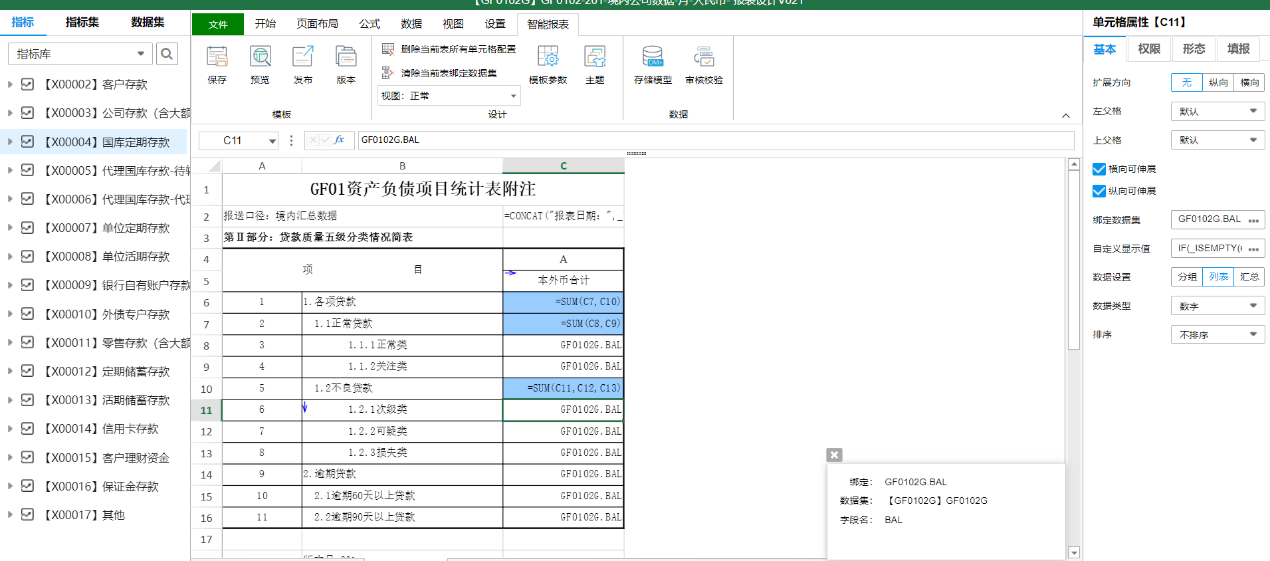This screenshot has width=1270, height=561.
Task: Click the 保存 save icon
Action: [x=217, y=57]
